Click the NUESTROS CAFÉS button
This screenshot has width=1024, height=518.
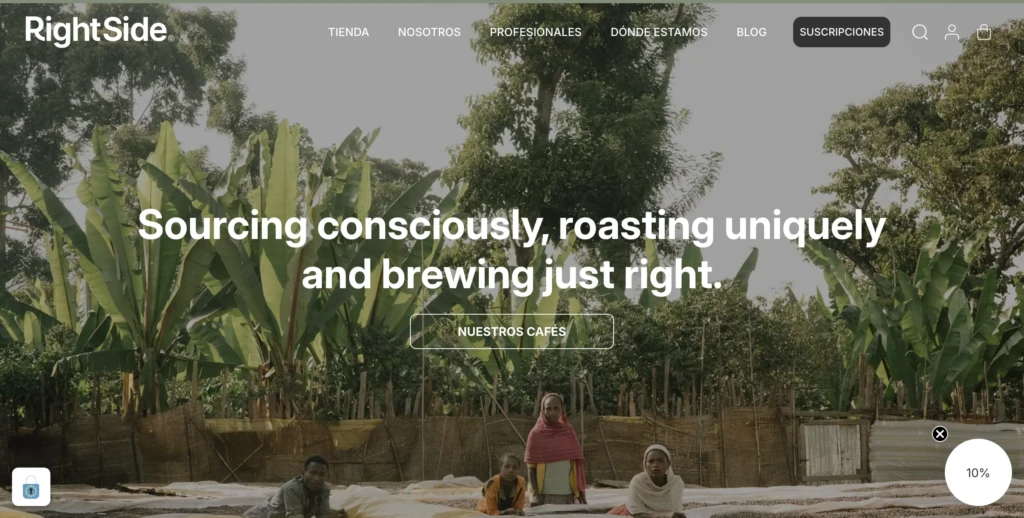coord(512,331)
